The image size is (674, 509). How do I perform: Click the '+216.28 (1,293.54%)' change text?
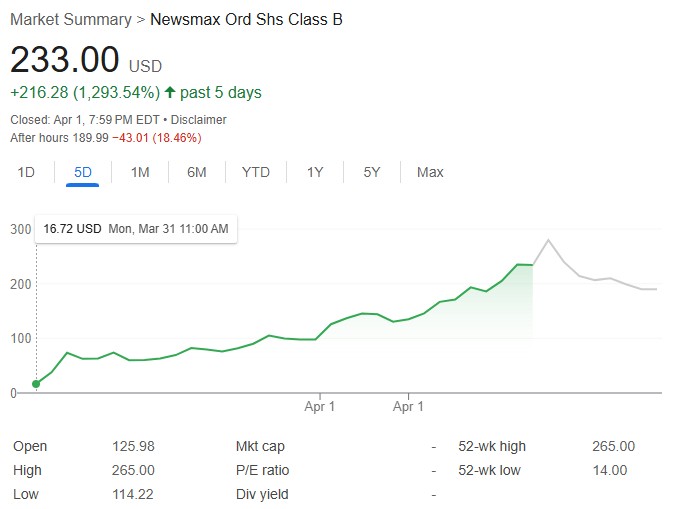click(x=85, y=92)
